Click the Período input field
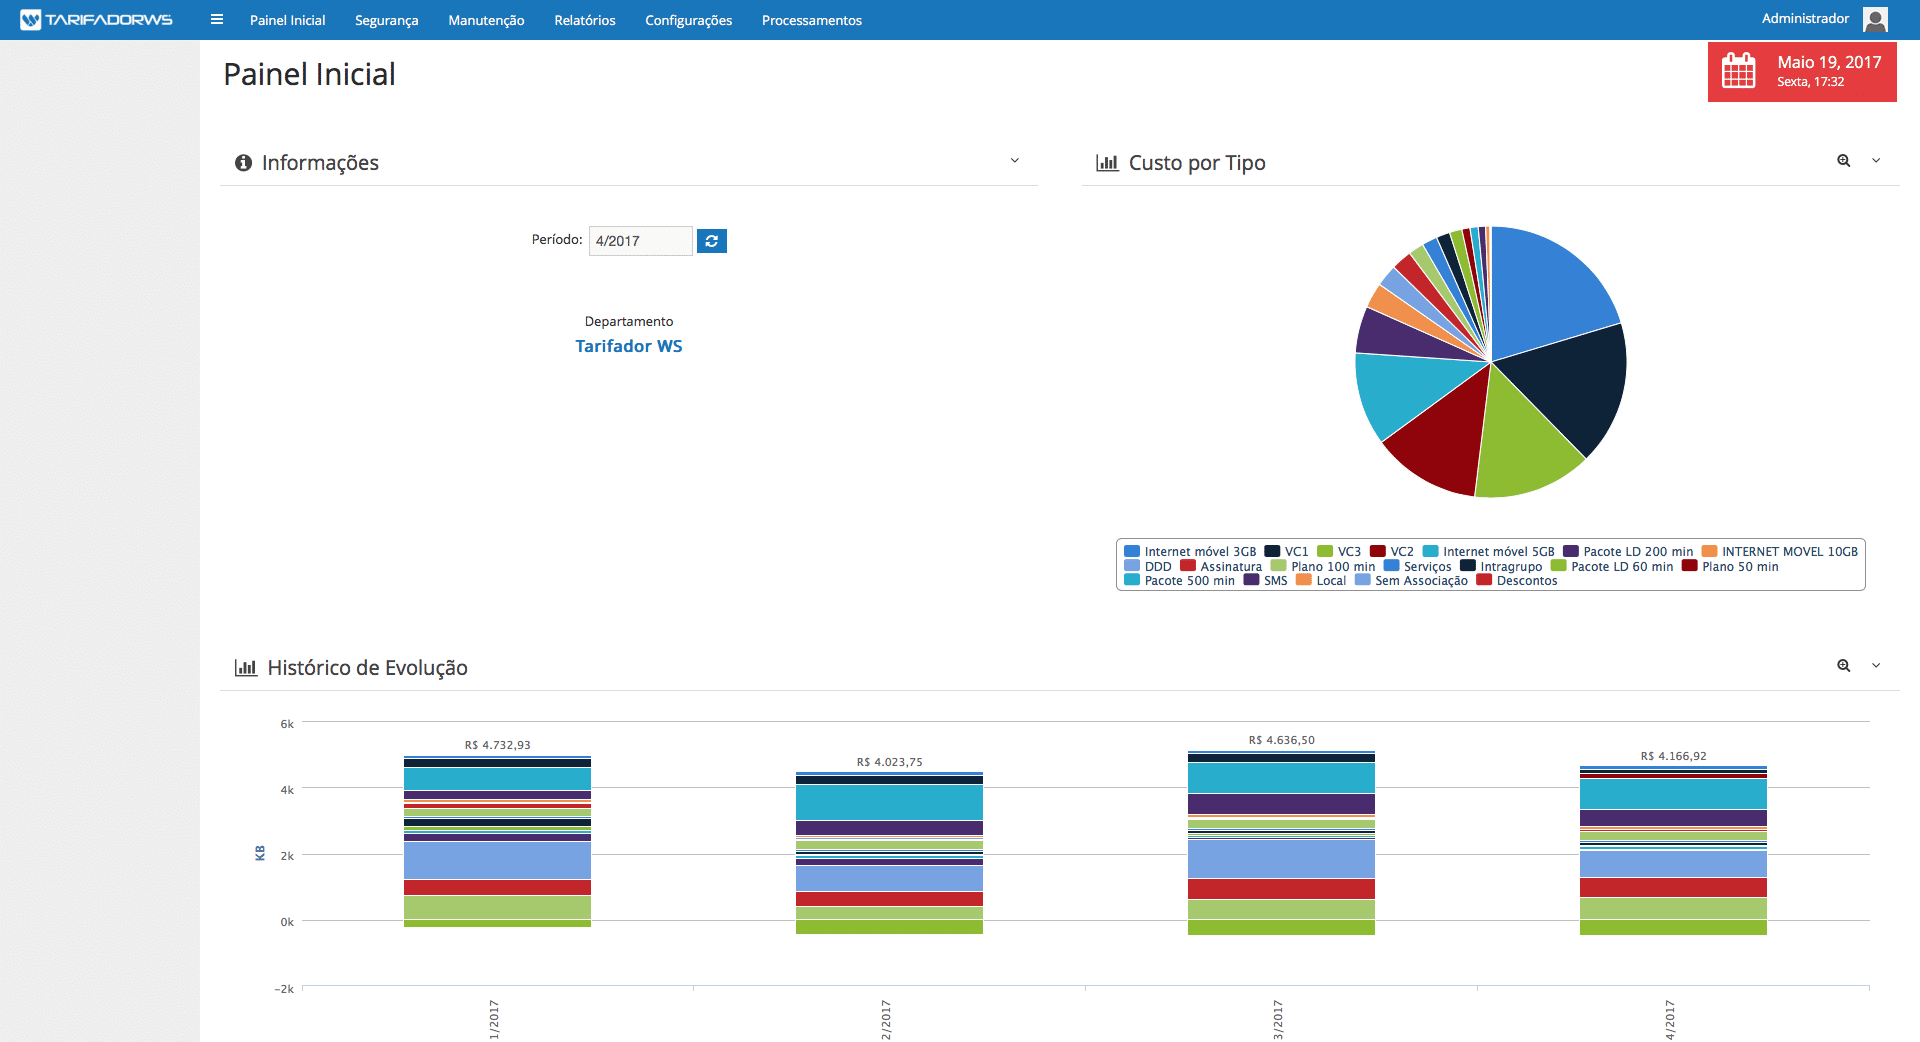Viewport: 1920px width, 1042px height. [x=640, y=241]
